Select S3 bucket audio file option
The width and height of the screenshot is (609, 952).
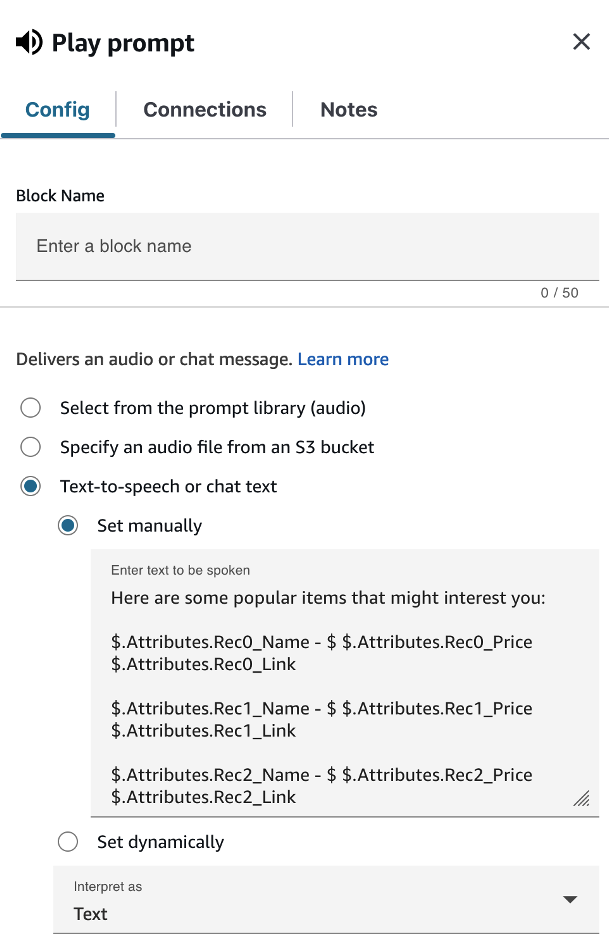click(x=31, y=447)
